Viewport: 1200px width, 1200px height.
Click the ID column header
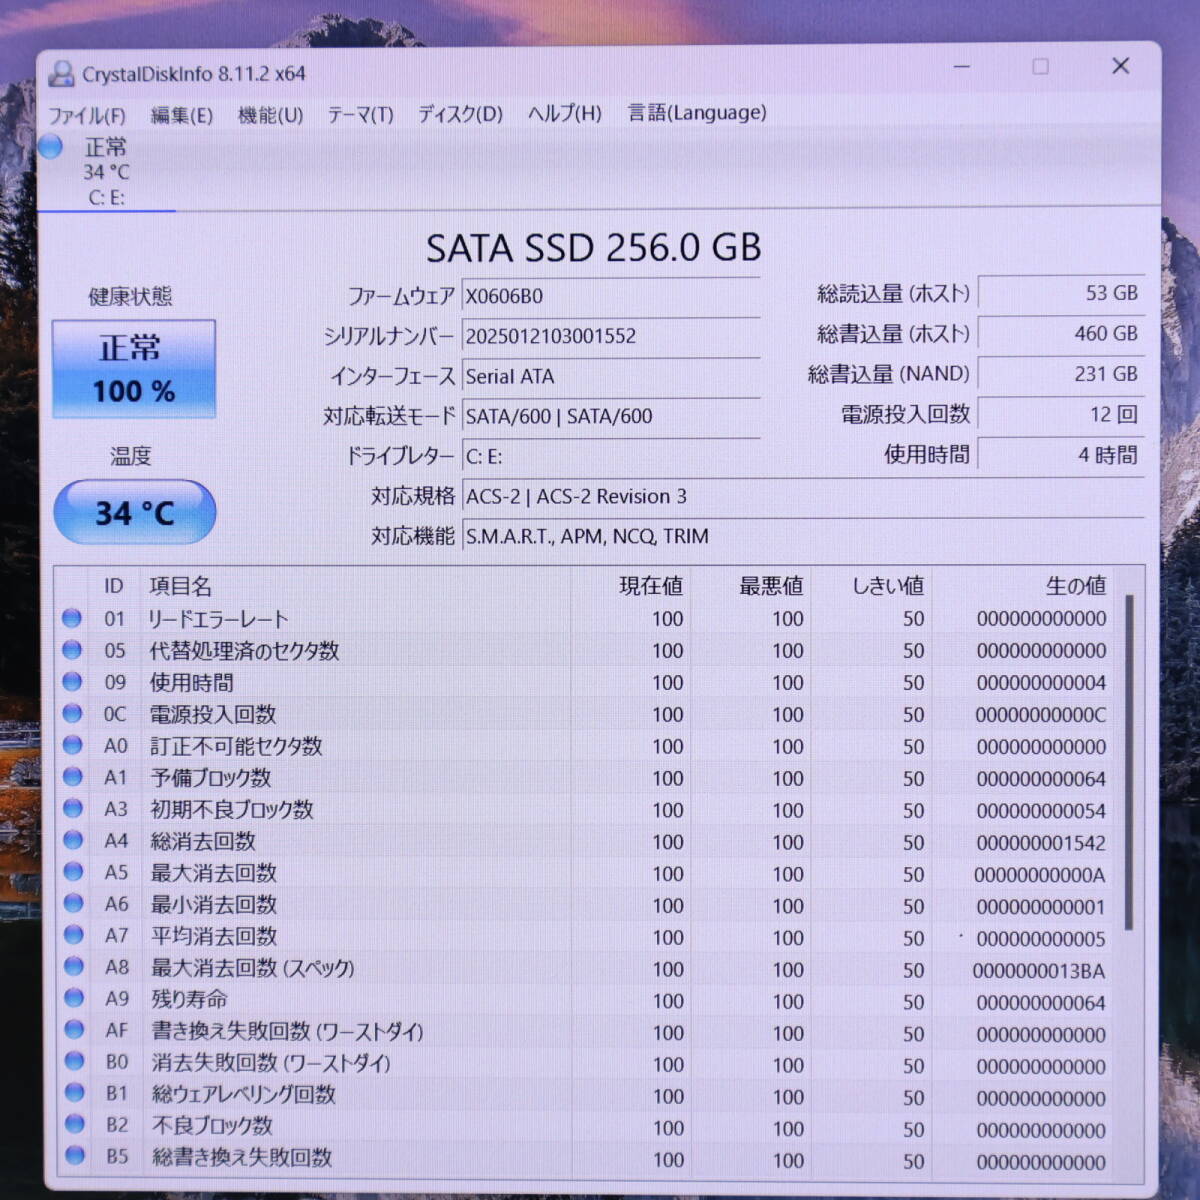(114, 586)
